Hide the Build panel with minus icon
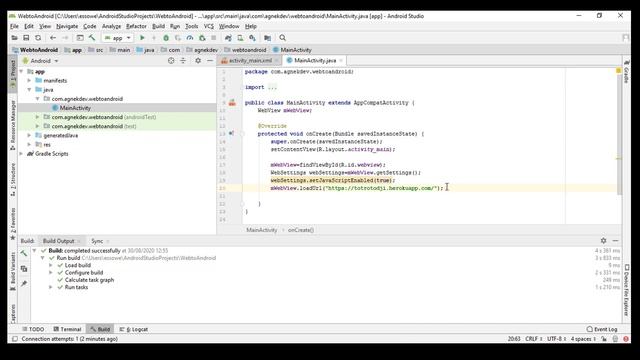The height and width of the screenshot is (360, 640). point(615,241)
